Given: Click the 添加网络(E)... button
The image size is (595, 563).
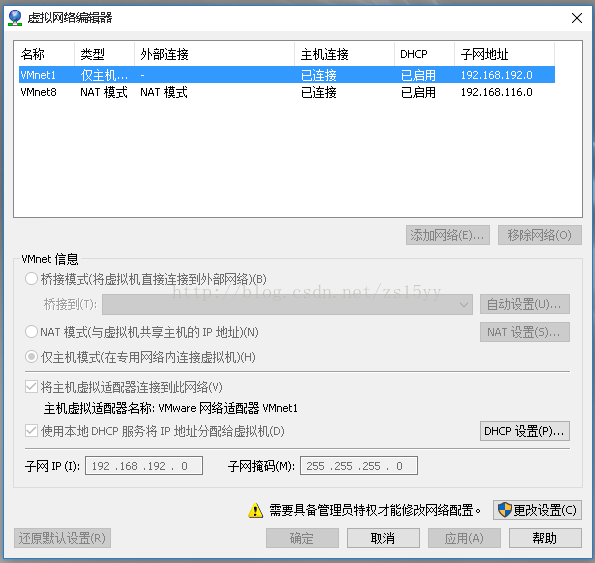Looking at the screenshot, I should point(448,235).
